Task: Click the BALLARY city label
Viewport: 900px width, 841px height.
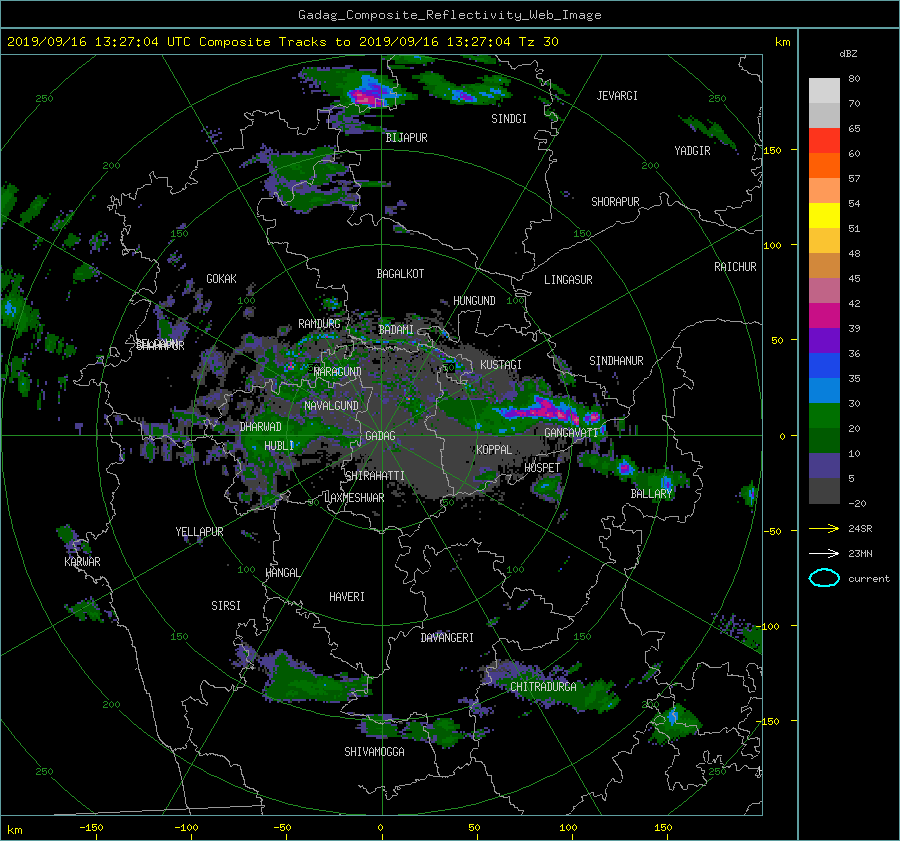Action: 651,494
